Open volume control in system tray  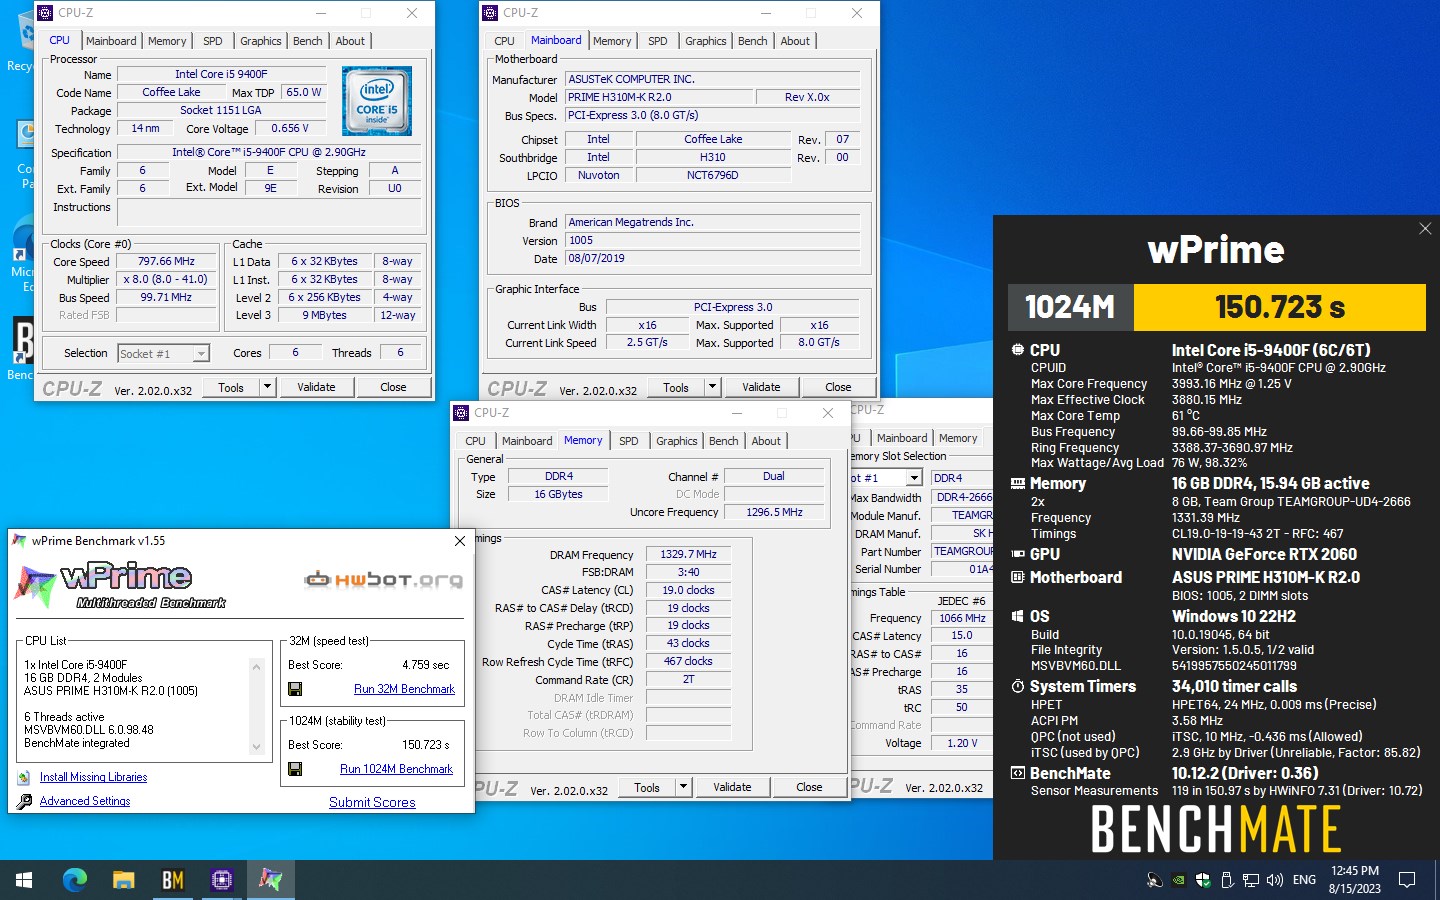point(1274,880)
